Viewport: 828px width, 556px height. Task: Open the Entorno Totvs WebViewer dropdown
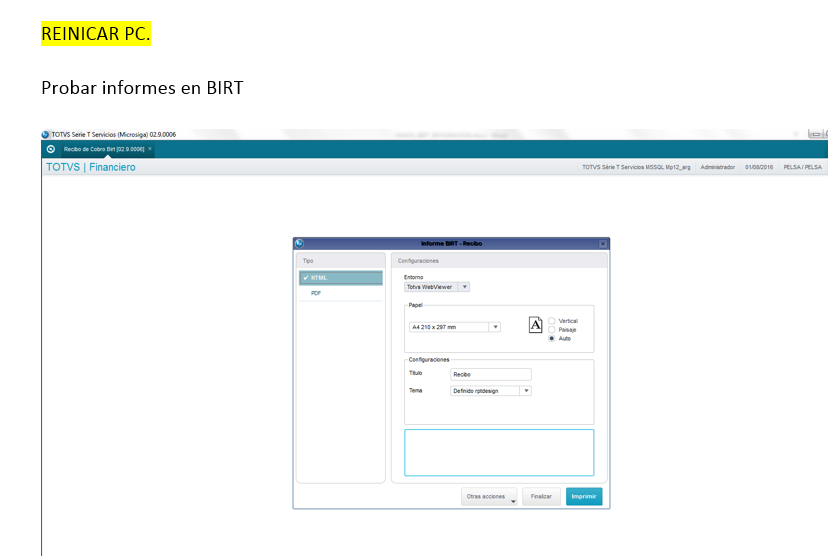(x=437, y=287)
